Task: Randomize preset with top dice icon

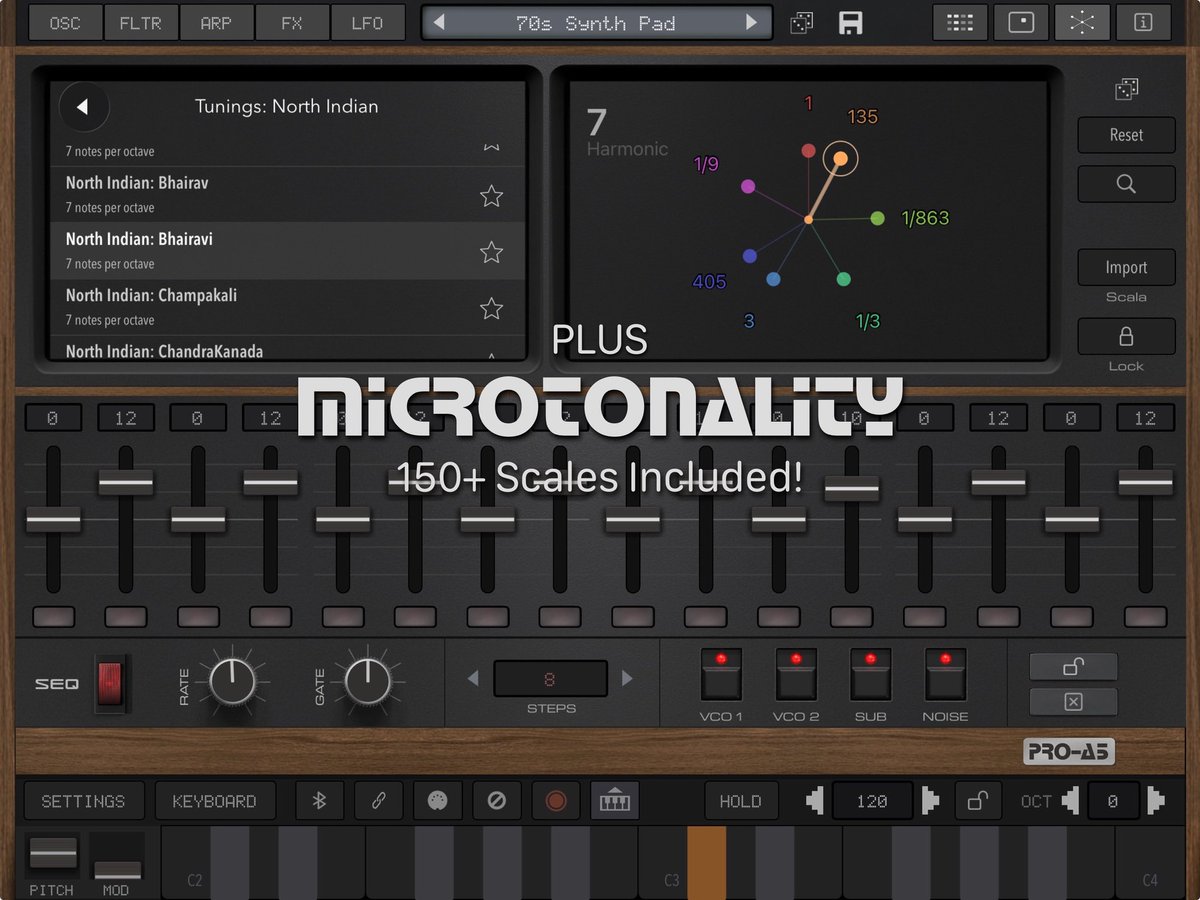Action: tap(802, 23)
